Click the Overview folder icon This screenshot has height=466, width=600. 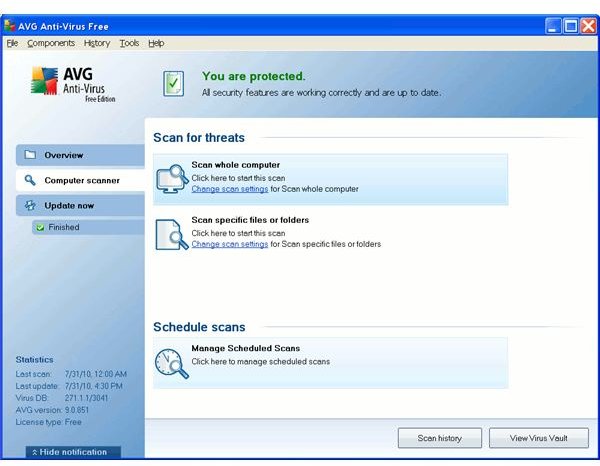[30, 155]
